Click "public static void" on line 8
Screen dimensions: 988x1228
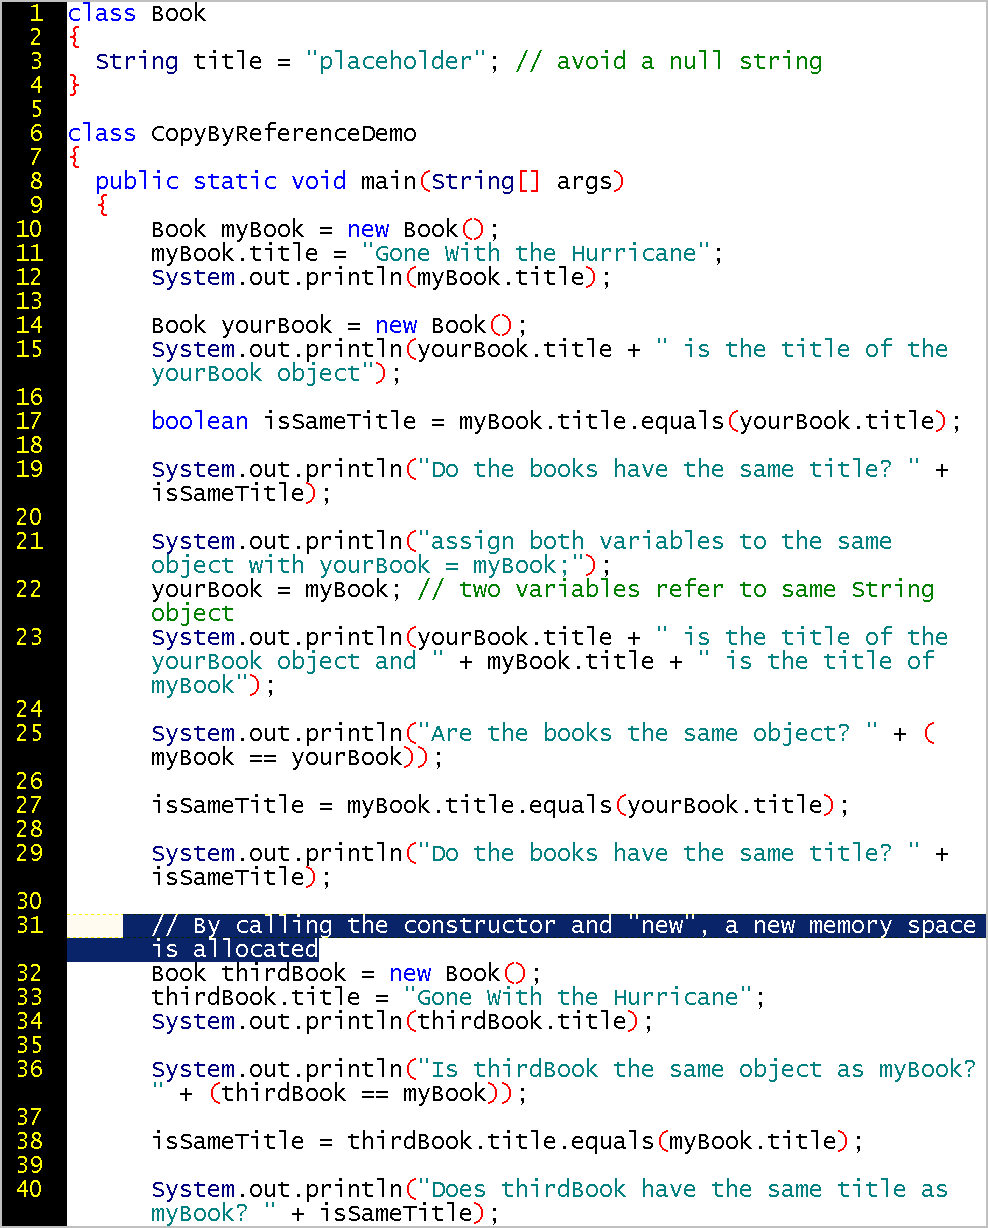point(221,182)
